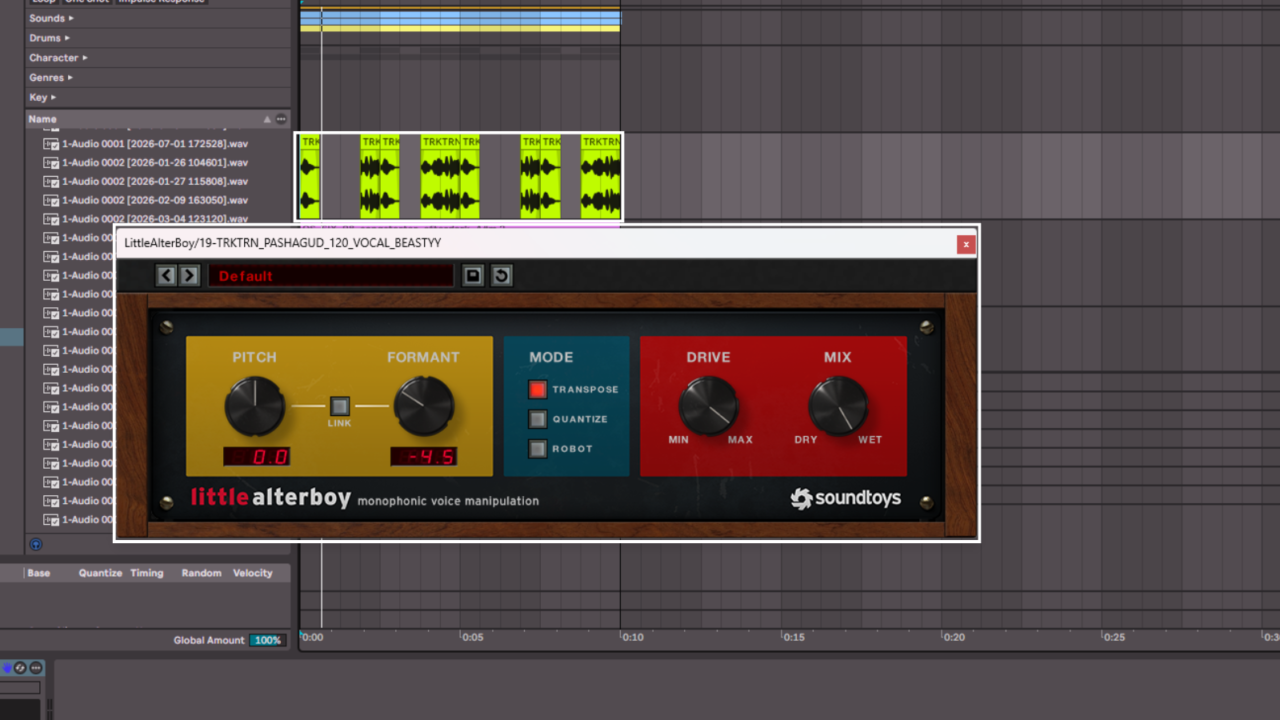Click the 0:10 mark on the time ruler
Viewport: 1280px width, 720px height.
tap(633, 637)
